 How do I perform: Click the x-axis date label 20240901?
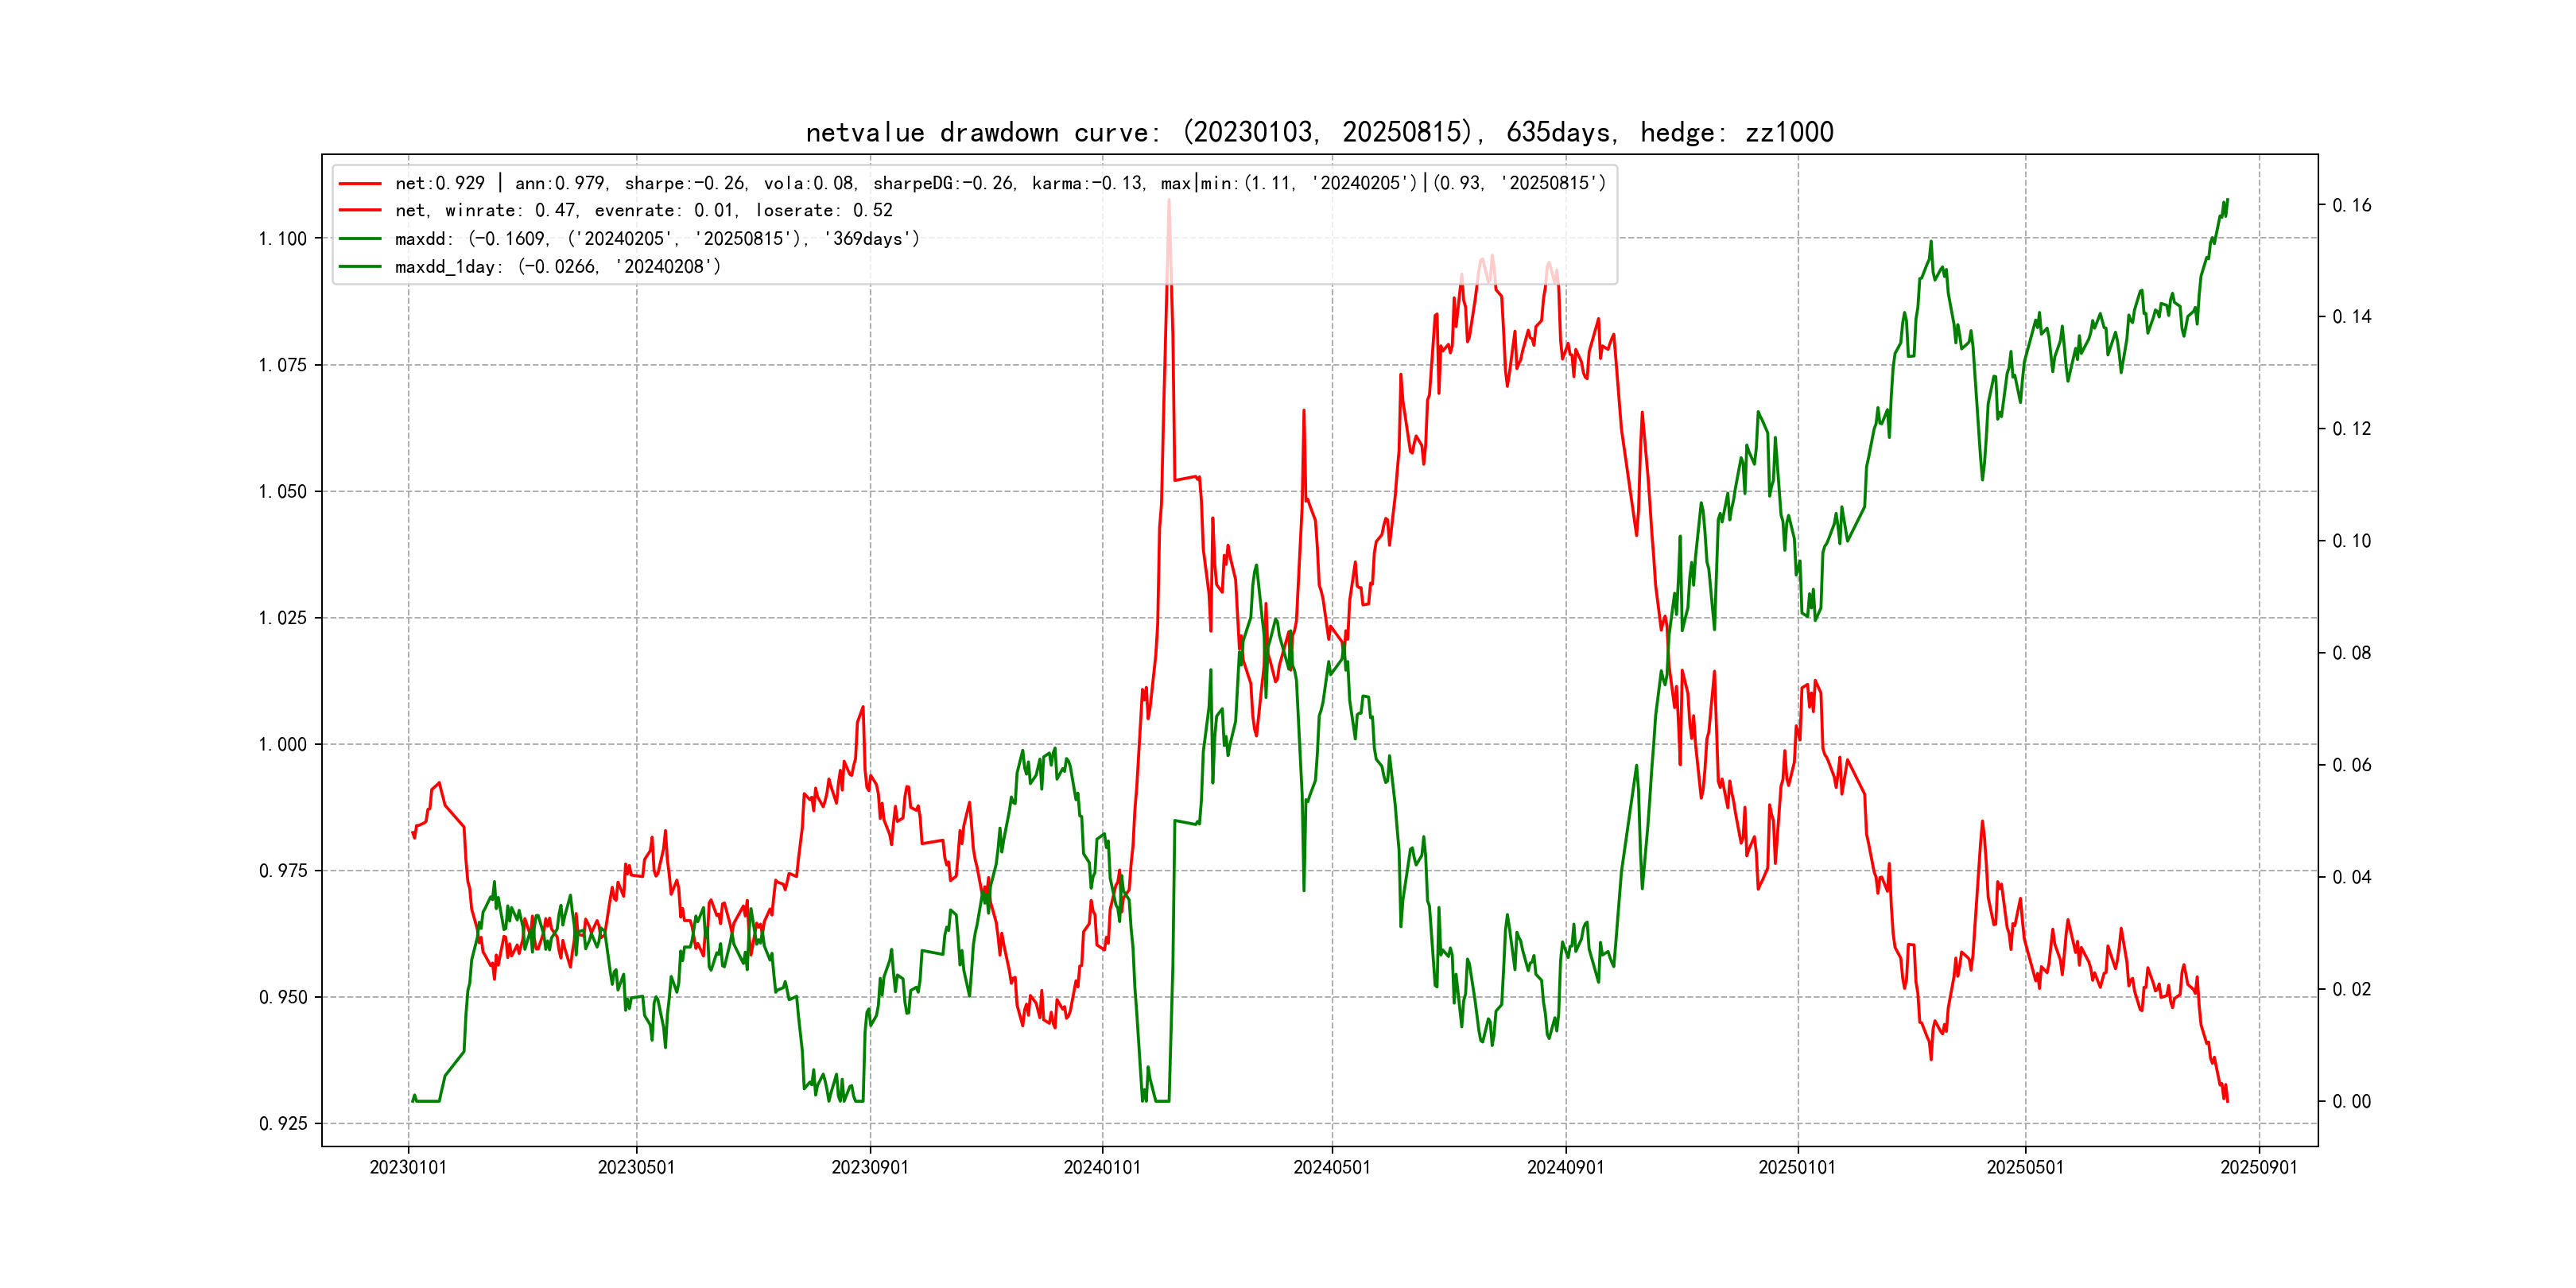[x=1565, y=1167]
